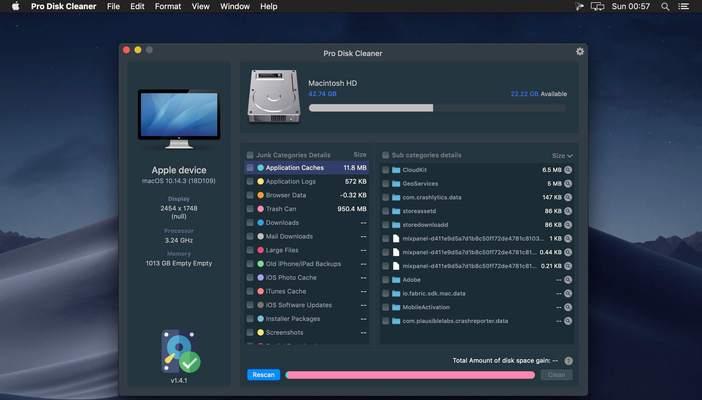
Task: Open Spotlight search in menu bar
Action: pos(665,6)
